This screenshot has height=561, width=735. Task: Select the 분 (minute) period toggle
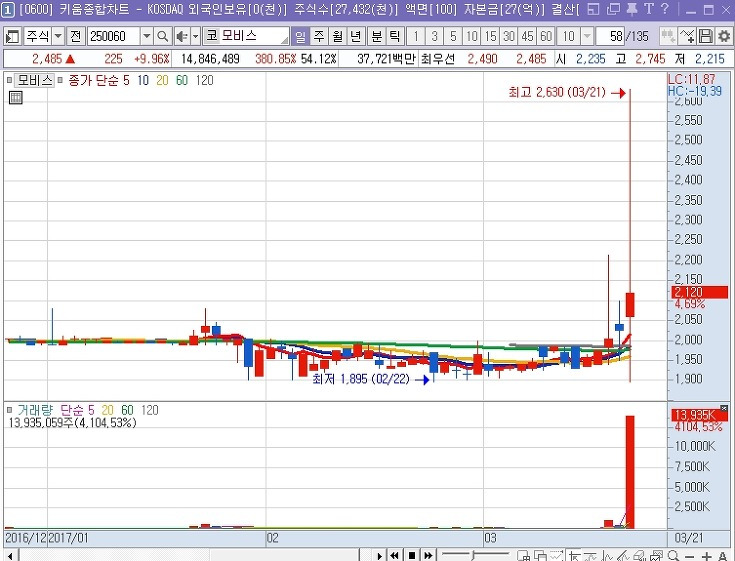tap(376, 36)
